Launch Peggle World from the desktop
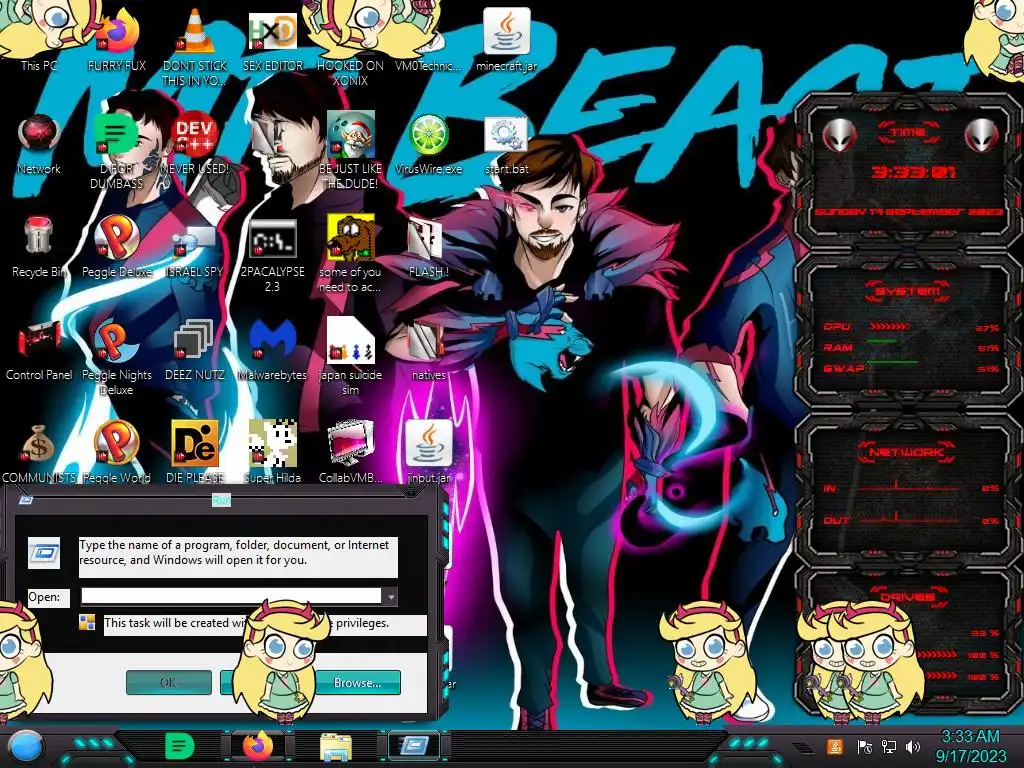This screenshot has height=768, width=1024. (x=116, y=453)
